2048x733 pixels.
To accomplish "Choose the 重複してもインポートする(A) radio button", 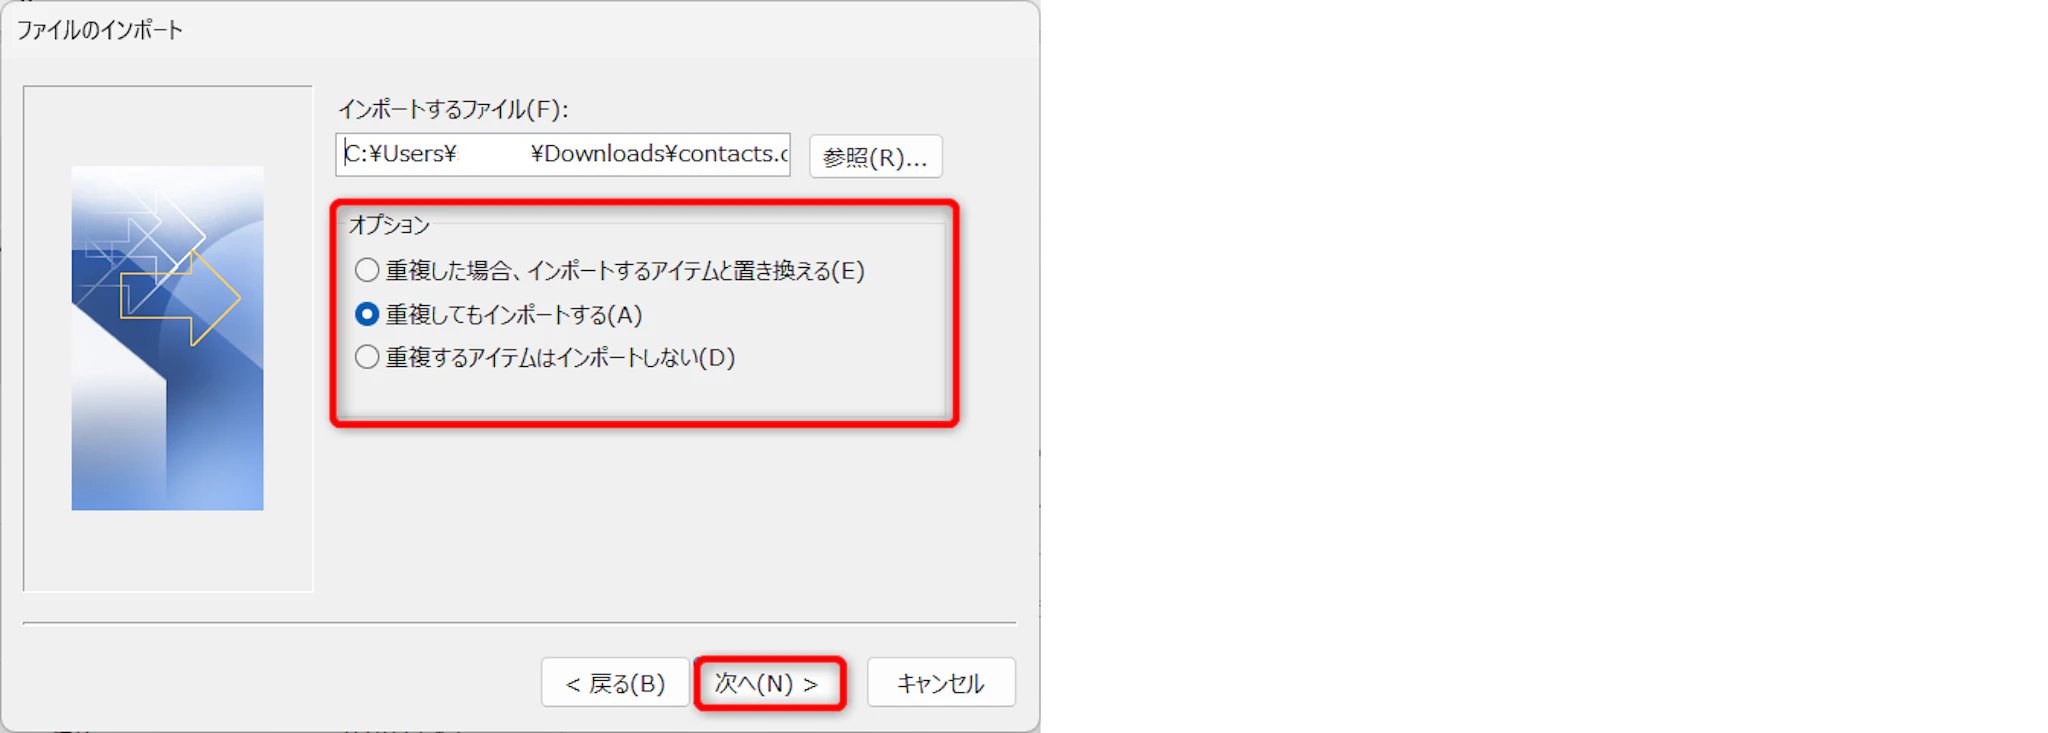I will coord(367,314).
